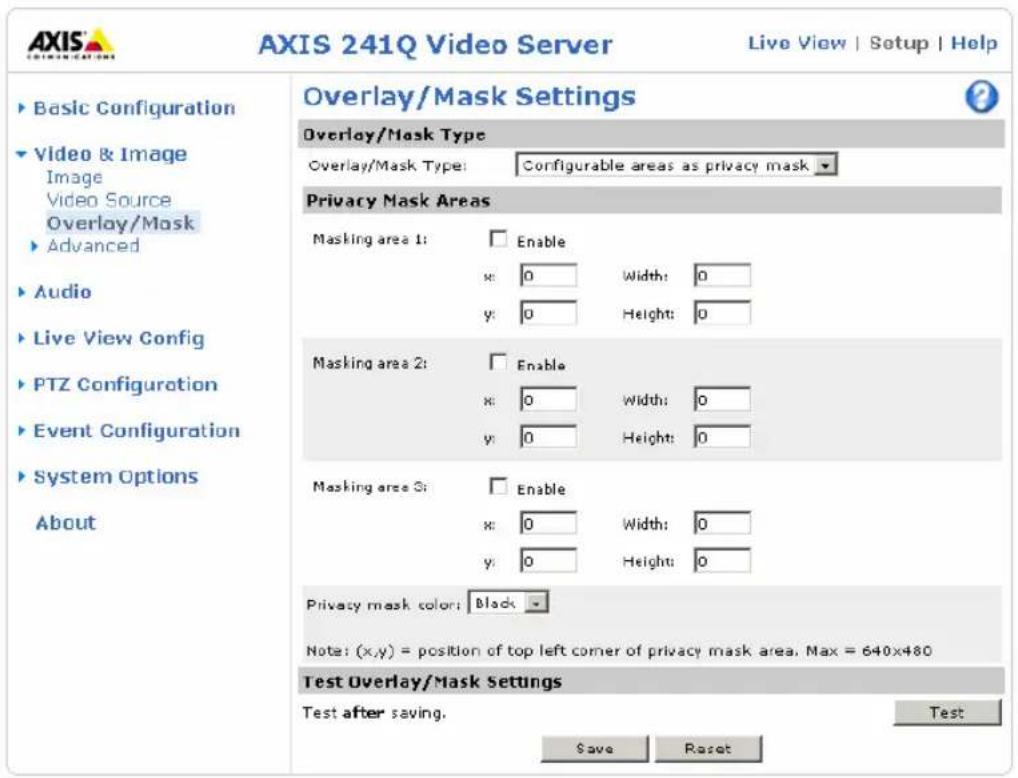This screenshot has height=778, width=1018.
Task: Open the About page
Action: [66, 523]
